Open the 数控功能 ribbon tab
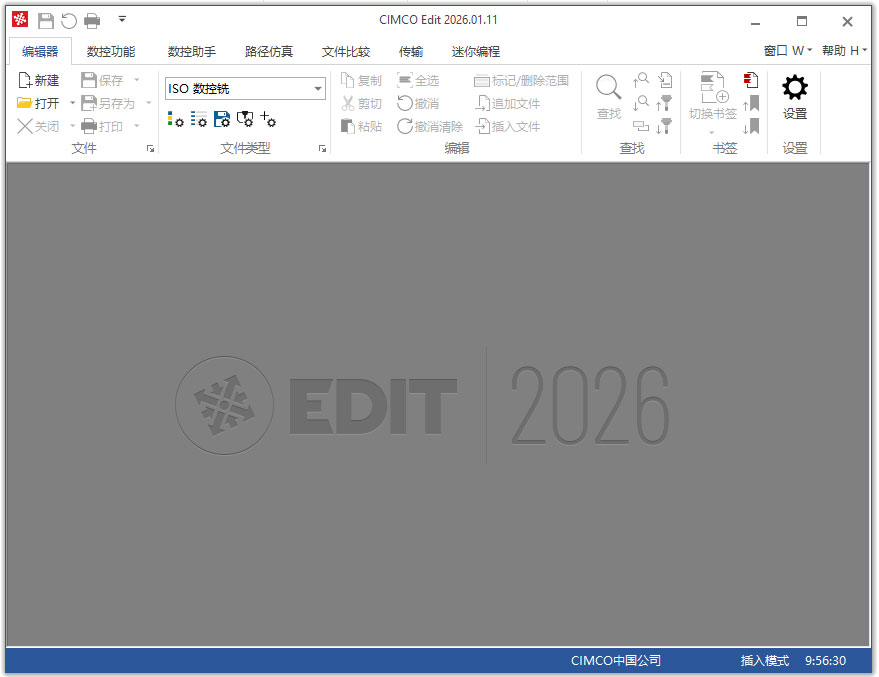Image resolution: width=879 pixels, height=677 pixels. pos(111,52)
